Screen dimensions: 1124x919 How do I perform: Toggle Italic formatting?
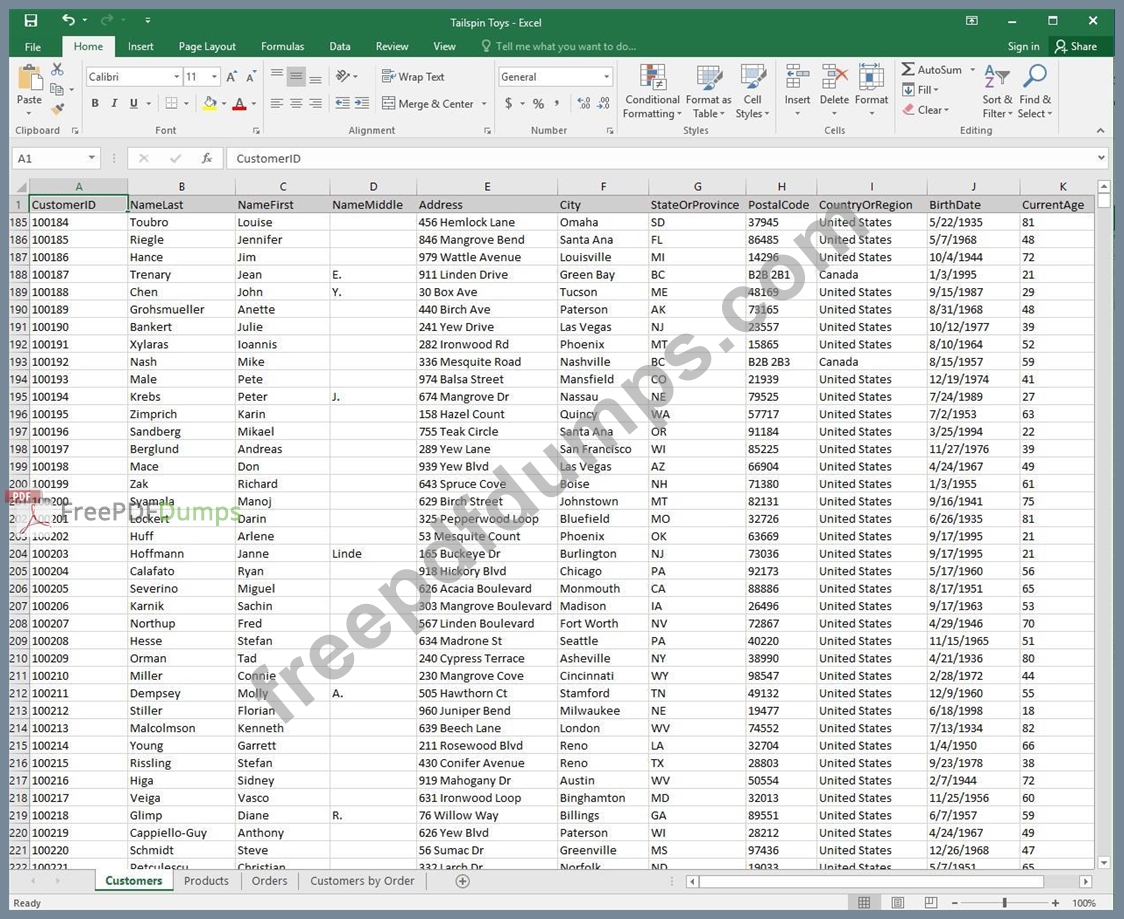pos(114,103)
